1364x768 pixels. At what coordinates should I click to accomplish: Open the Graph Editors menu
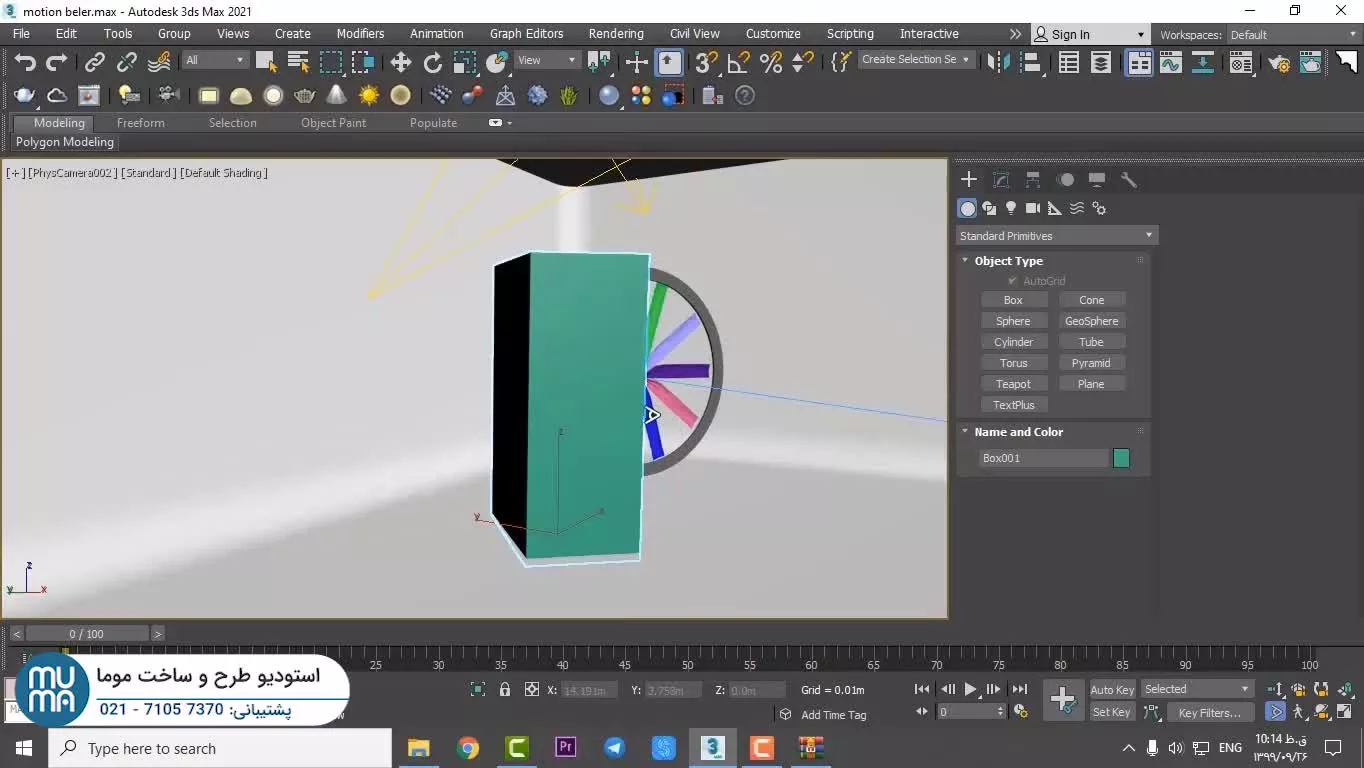click(x=527, y=34)
